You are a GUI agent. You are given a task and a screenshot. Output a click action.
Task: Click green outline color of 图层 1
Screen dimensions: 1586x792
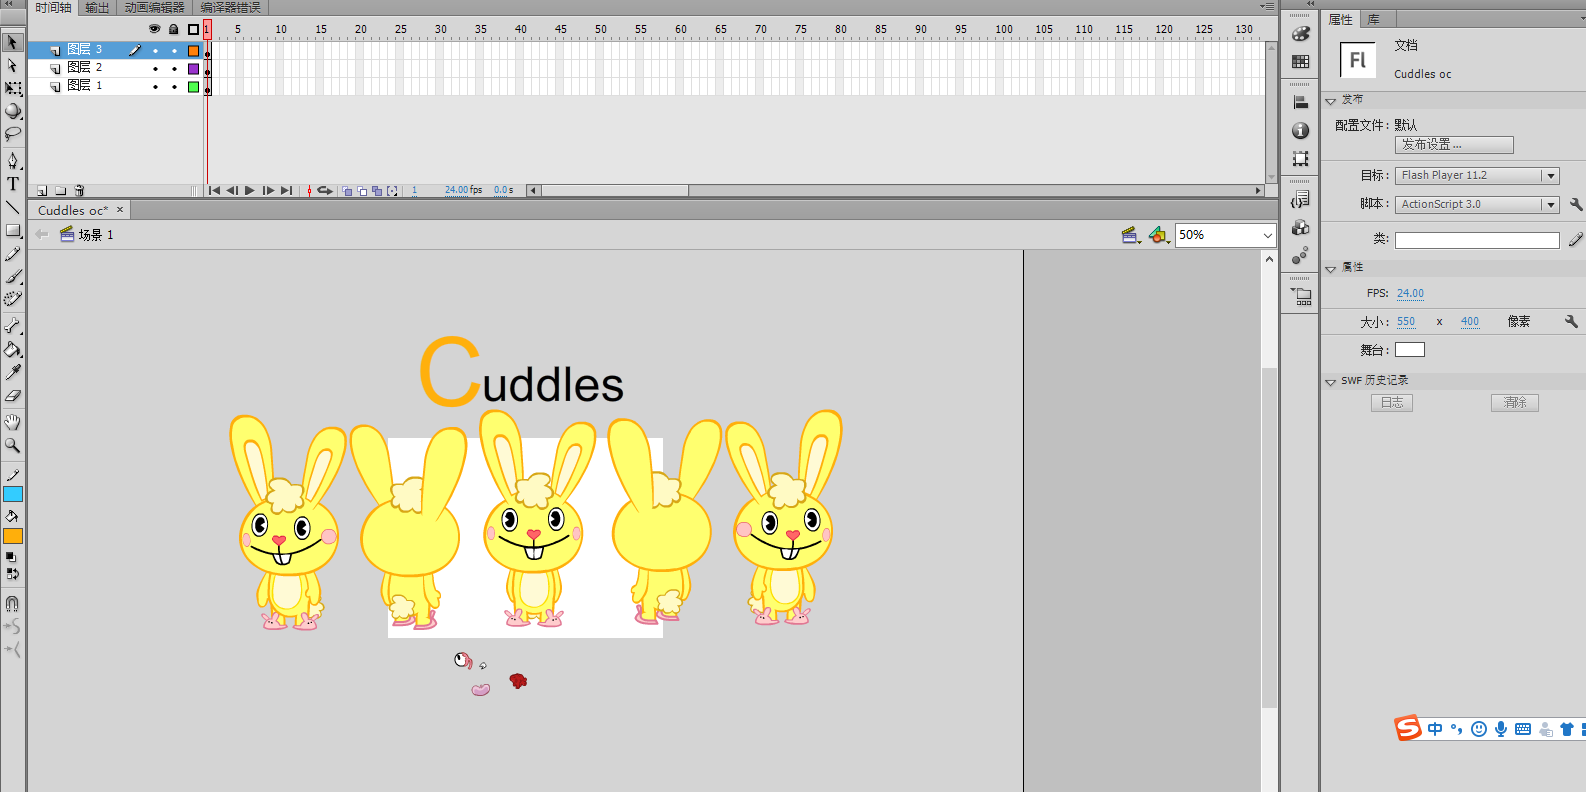[x=193, y=87]
